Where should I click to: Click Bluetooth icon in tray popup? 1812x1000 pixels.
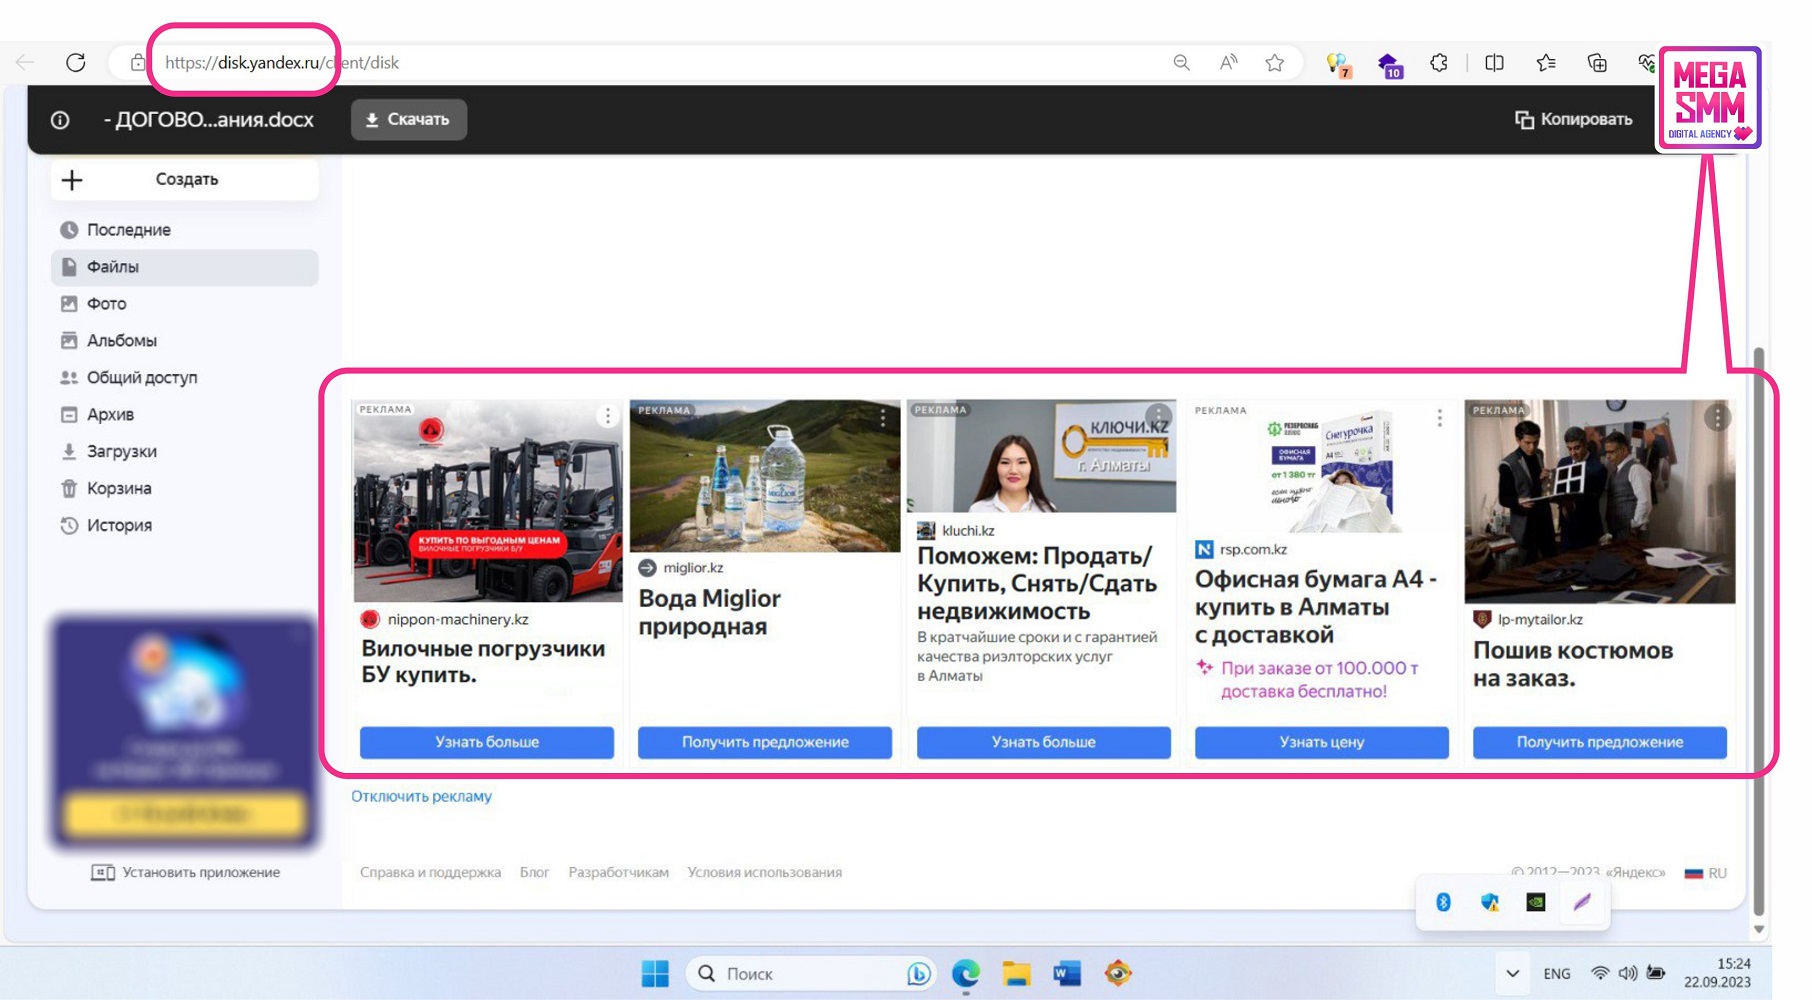[x=1443, y=903]
